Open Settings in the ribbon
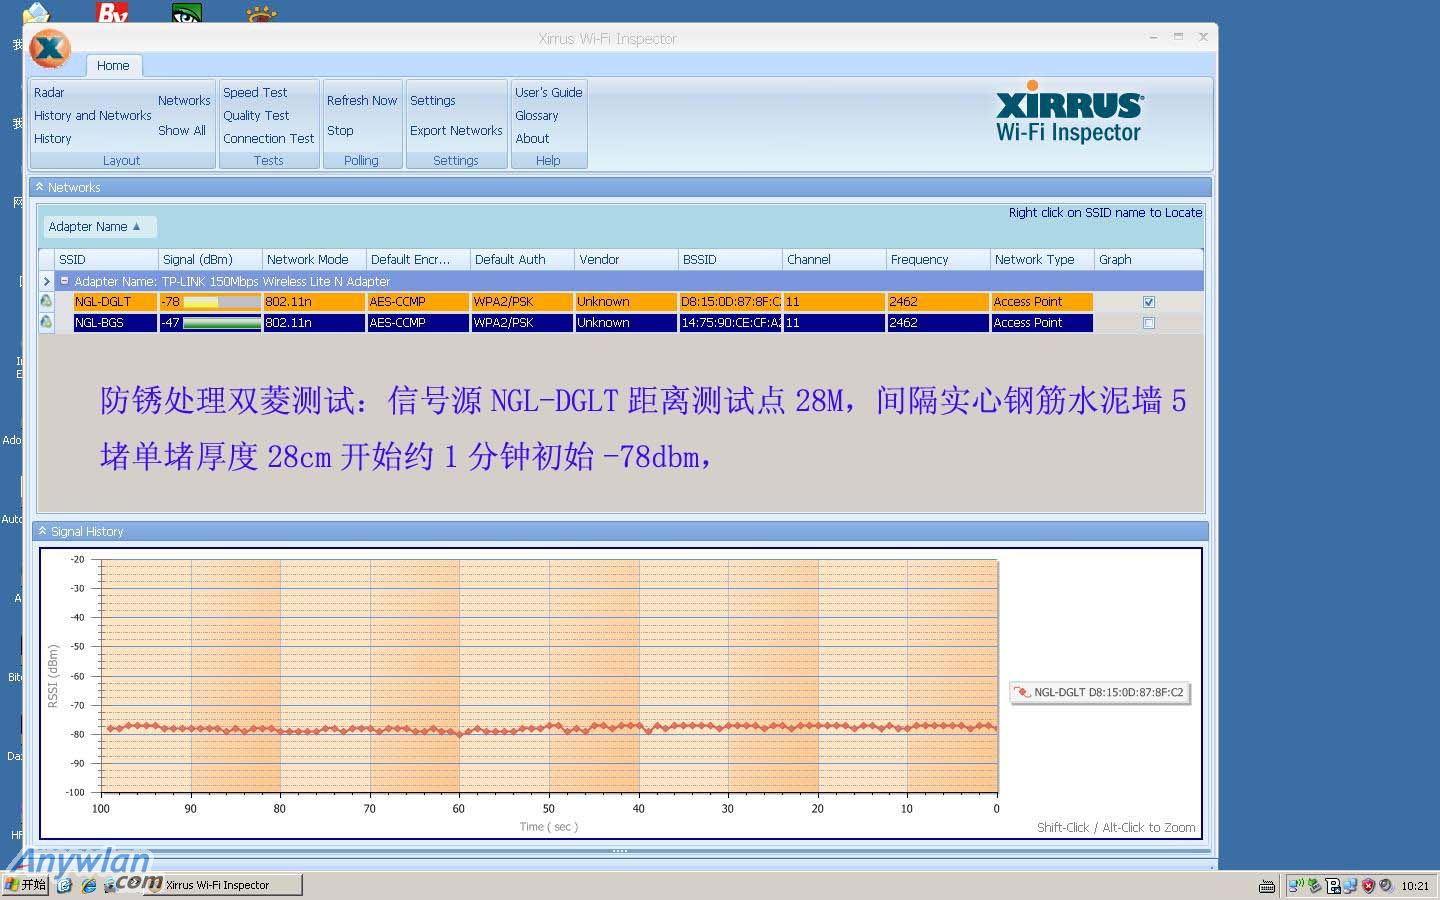Image resolution: width=1440 pixels, height=900 pixels. 433,101
